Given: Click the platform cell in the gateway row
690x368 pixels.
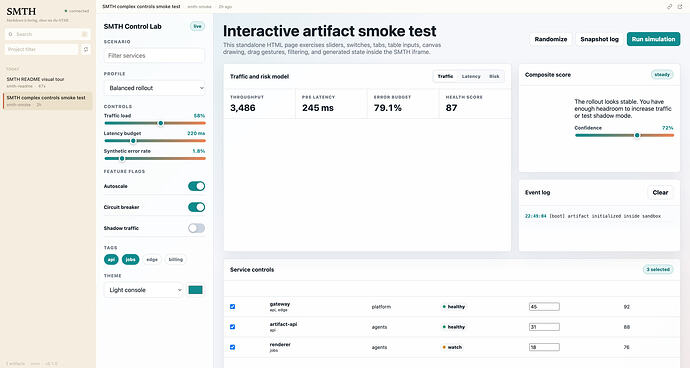Looking at the screenshot, I should tap(381, 307).
